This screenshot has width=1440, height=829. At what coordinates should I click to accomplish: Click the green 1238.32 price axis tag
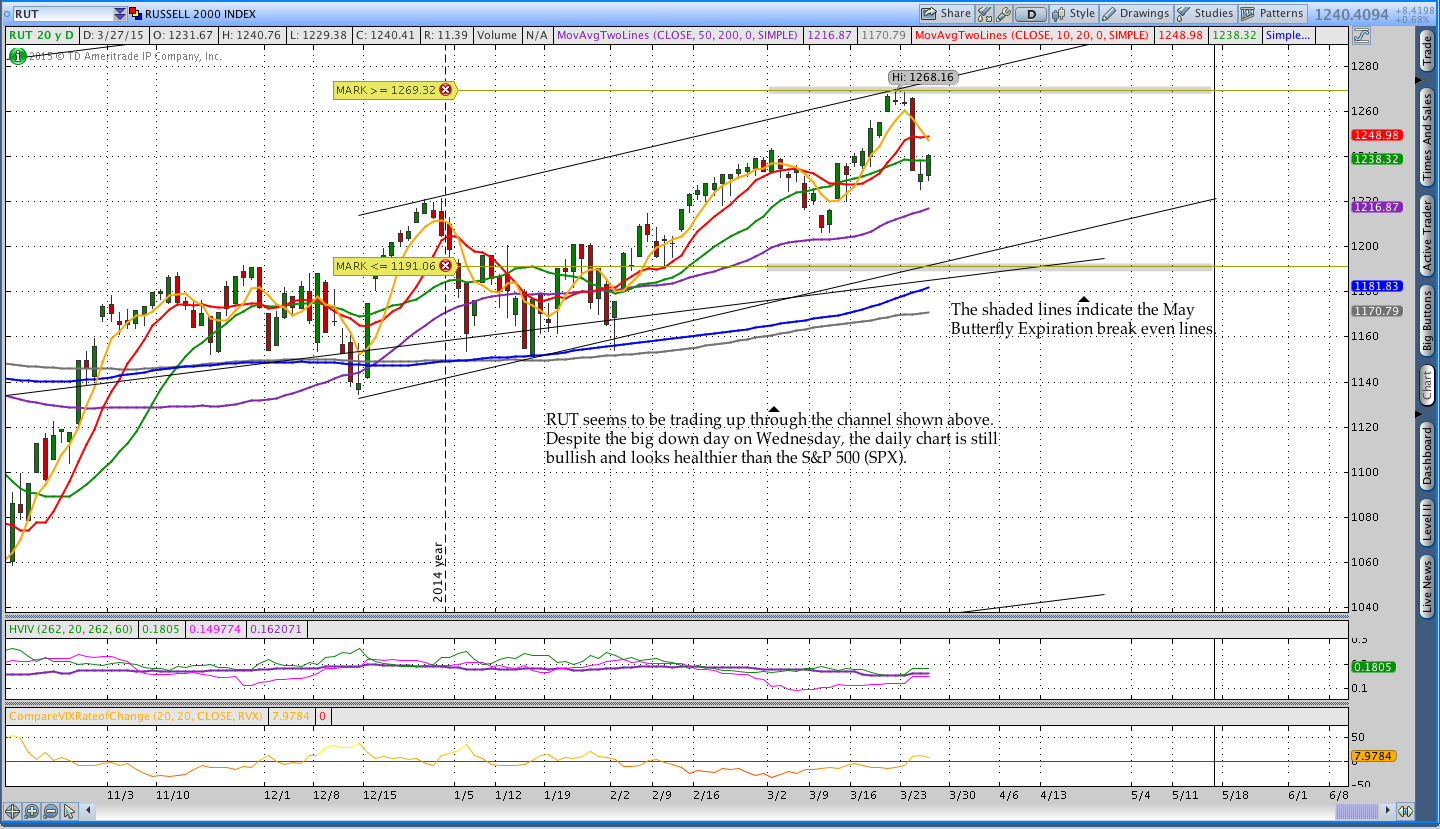(1376, 158)
